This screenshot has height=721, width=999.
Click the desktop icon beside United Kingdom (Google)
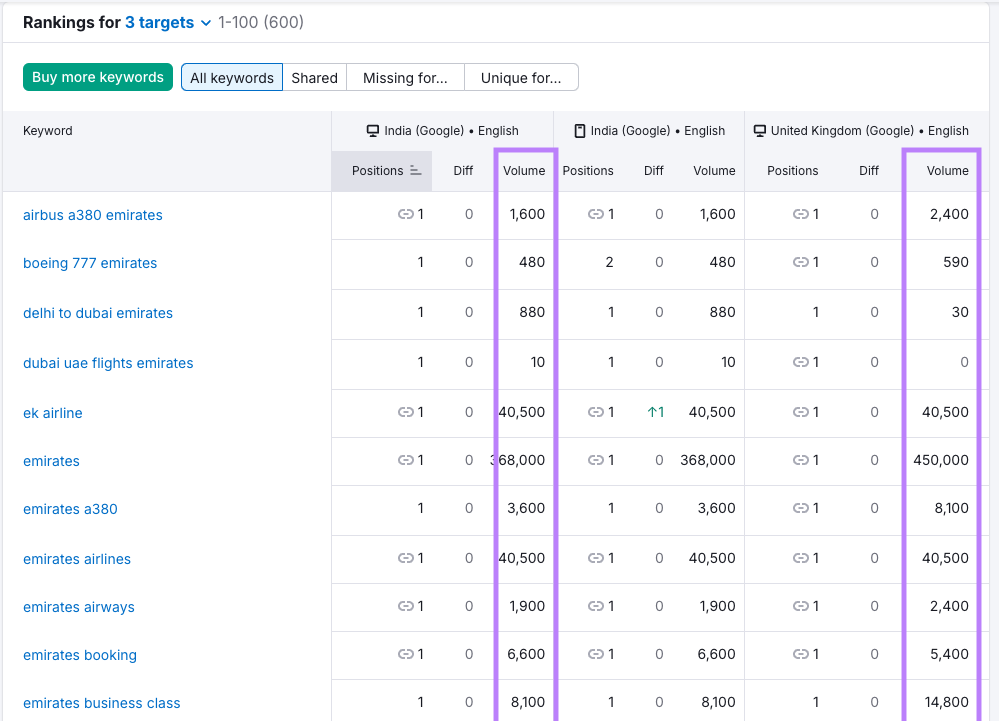coord(760,131)
